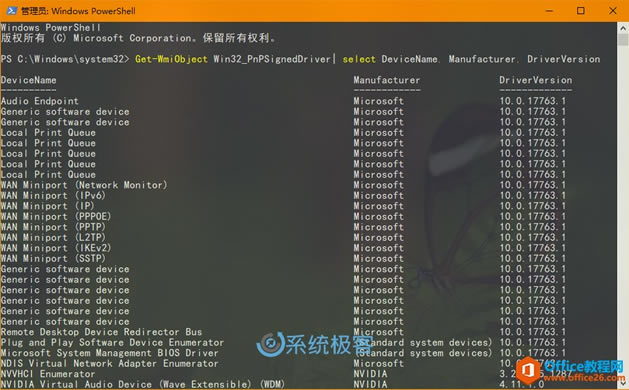Click the 'Windows PowerShell' title bar text

pos(78,11)
